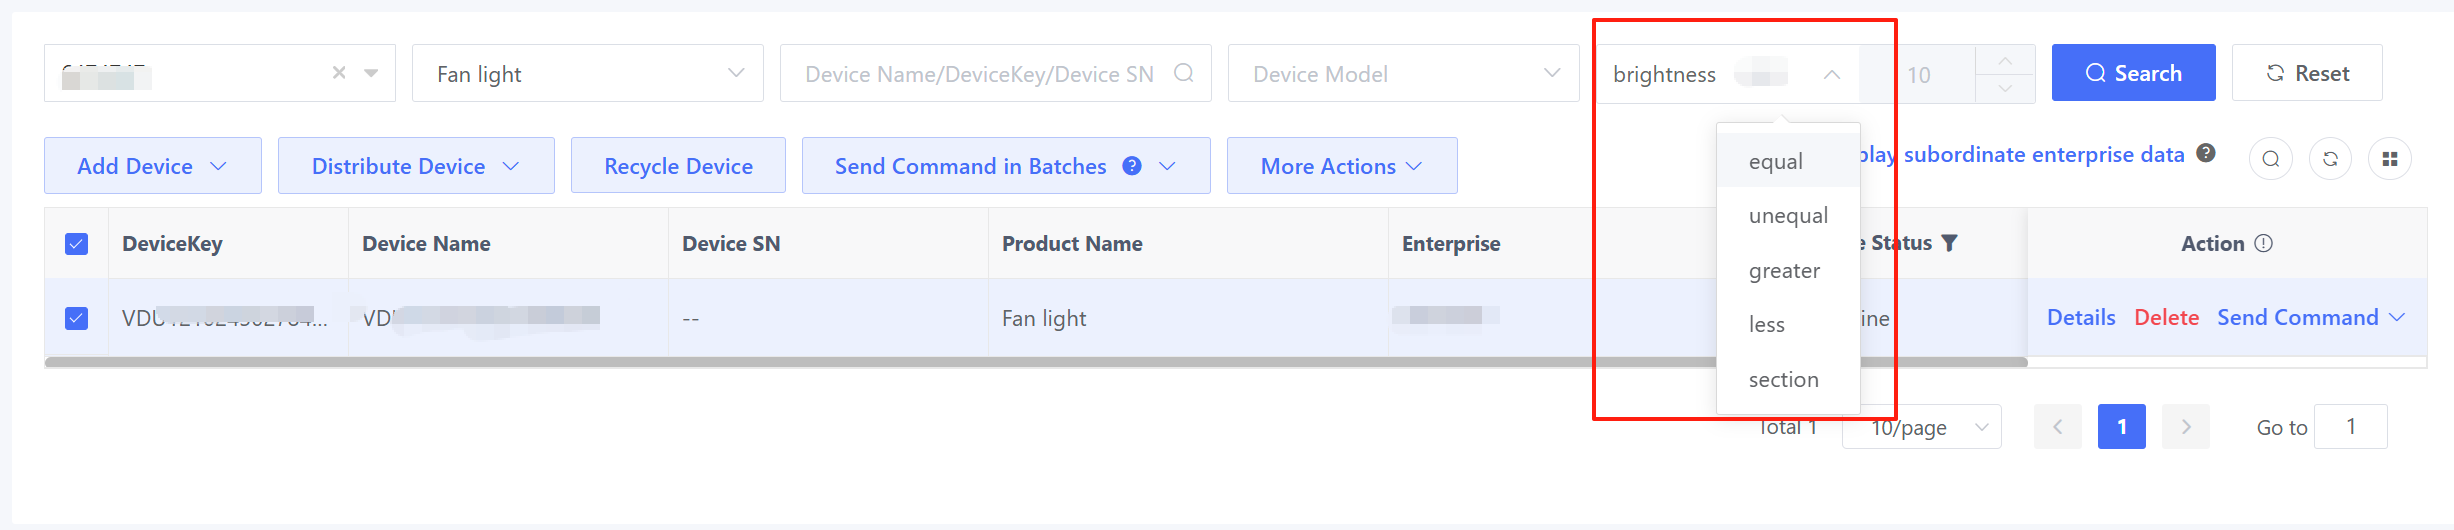Select the "greater" comparison option
The image size is (2454, 530).
coord(1784,271)
